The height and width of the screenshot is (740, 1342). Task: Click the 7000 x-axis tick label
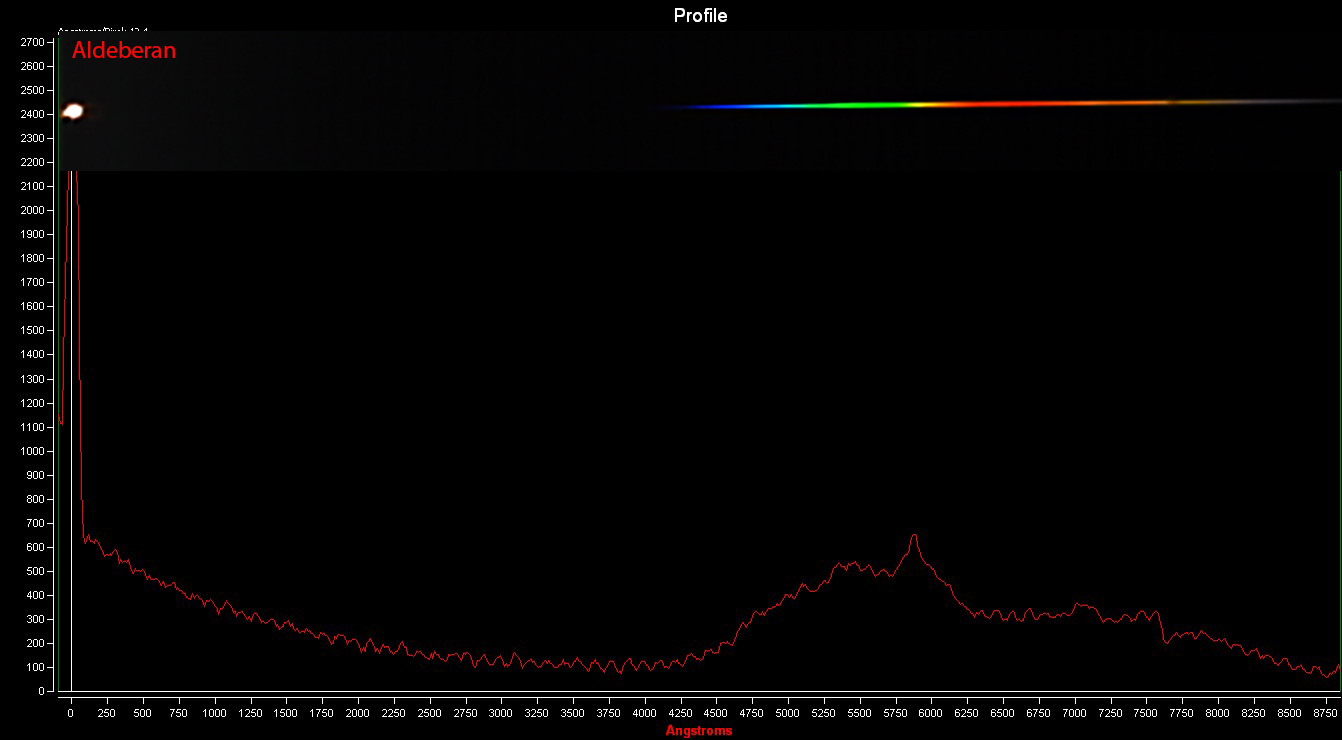(x=1074, y=713)
